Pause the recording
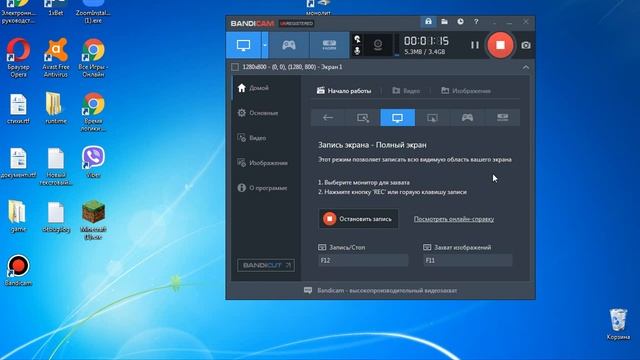The width and height of the screenshot is (640, 360). 474,45
